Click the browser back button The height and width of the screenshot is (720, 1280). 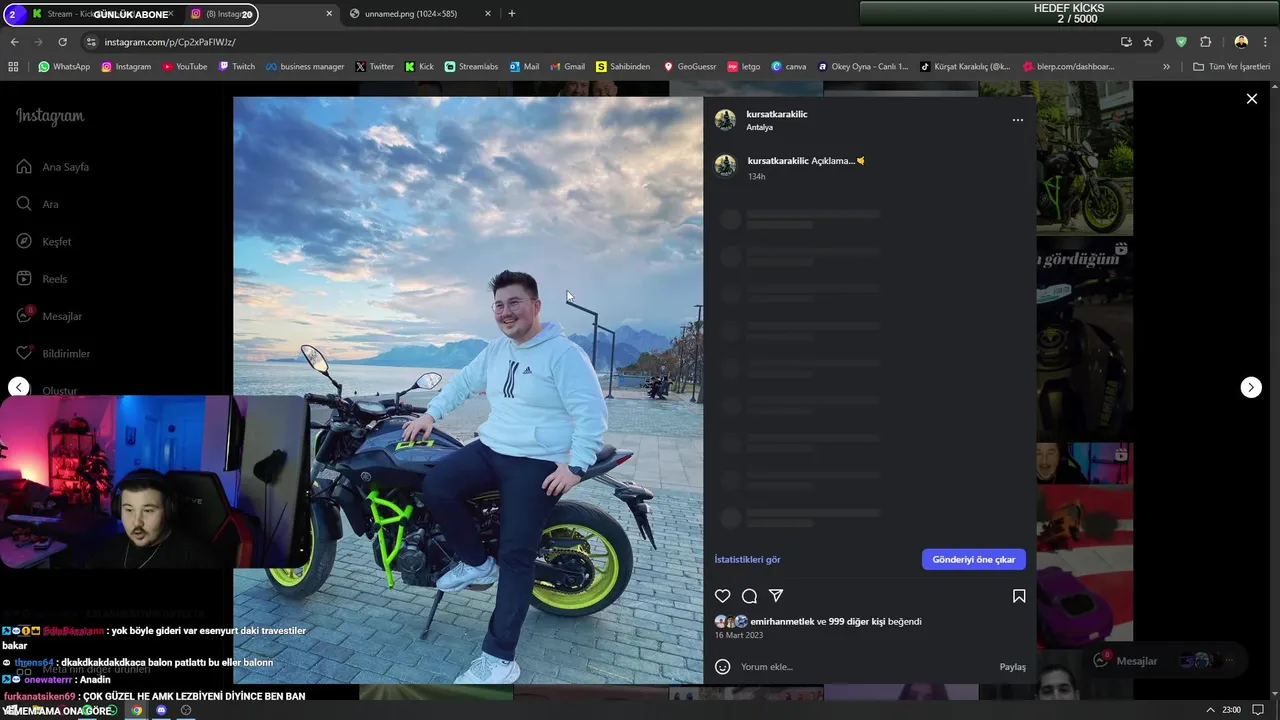click(x=14, y=42)
